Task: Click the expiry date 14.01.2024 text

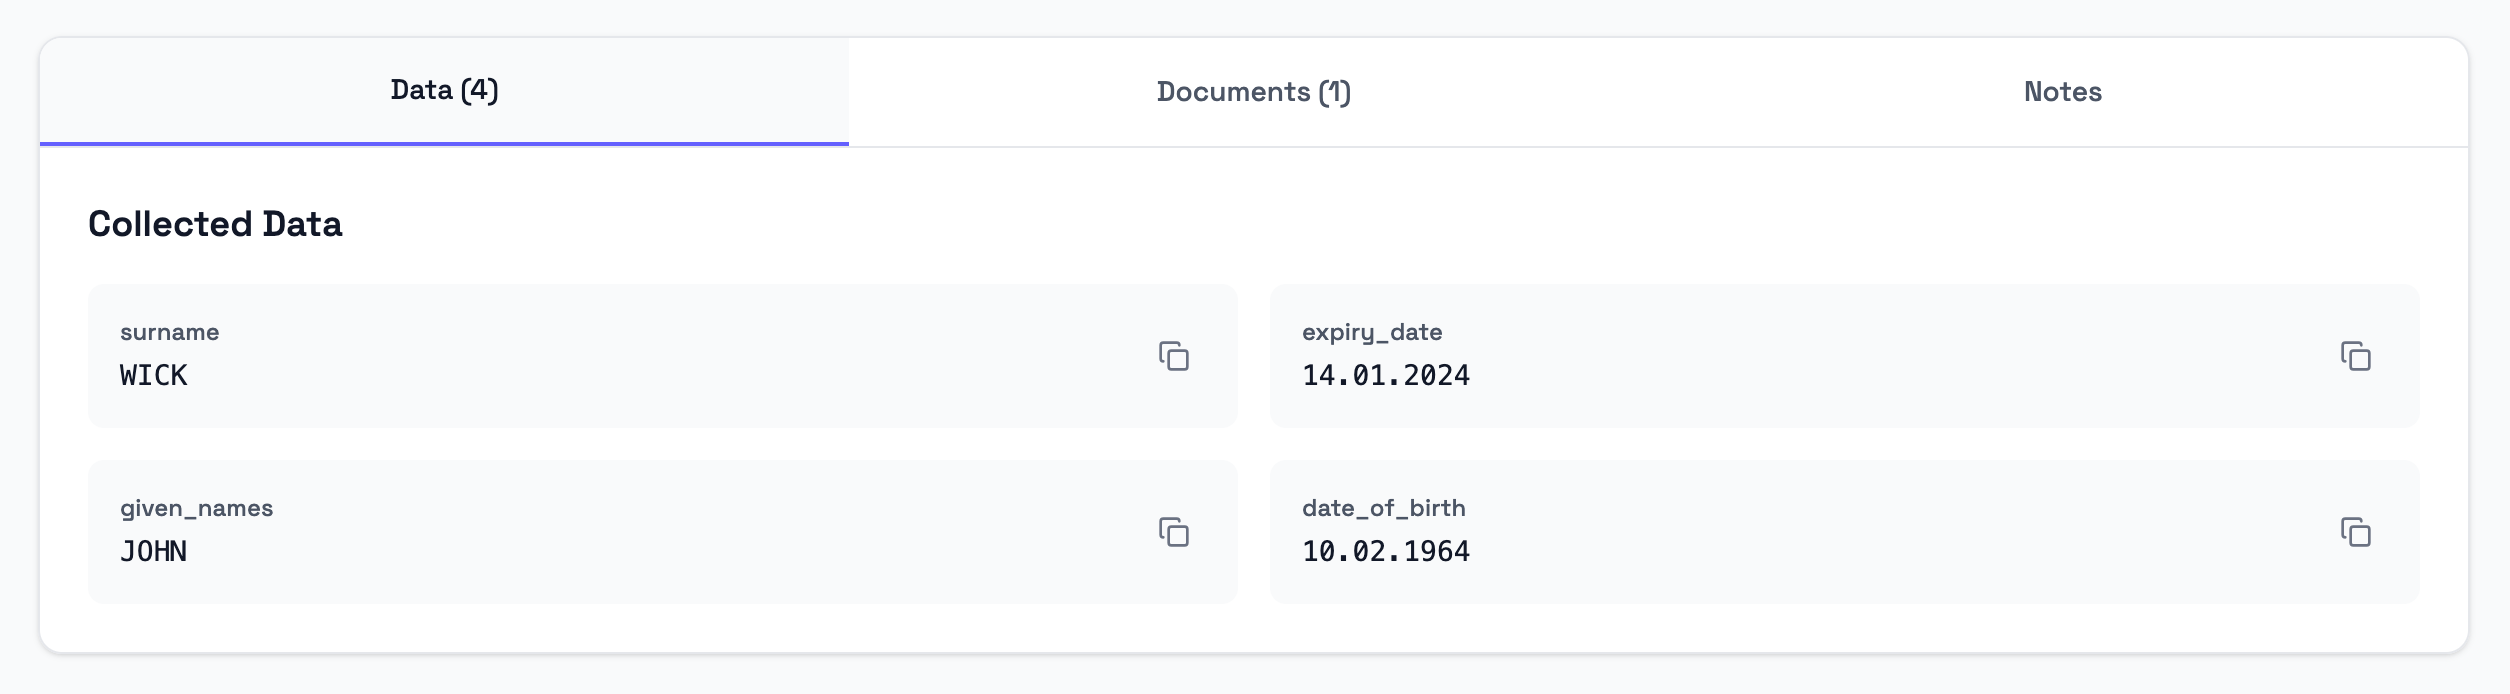Action: (1386, 376)
